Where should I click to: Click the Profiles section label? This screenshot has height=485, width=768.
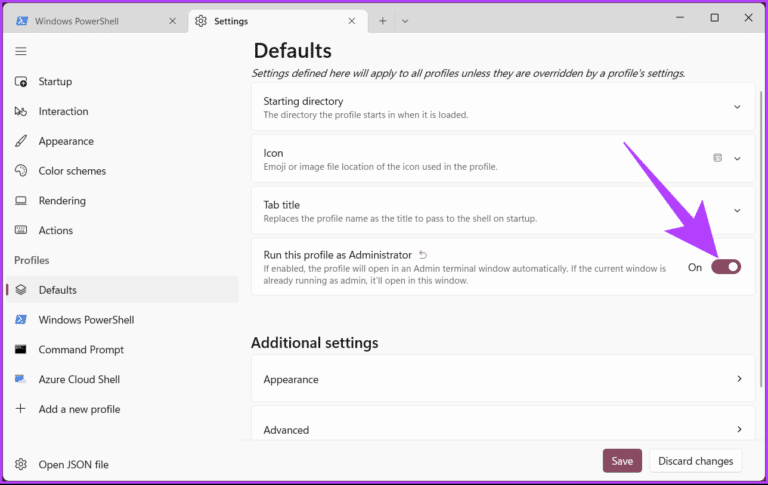(x=32, y=260)
